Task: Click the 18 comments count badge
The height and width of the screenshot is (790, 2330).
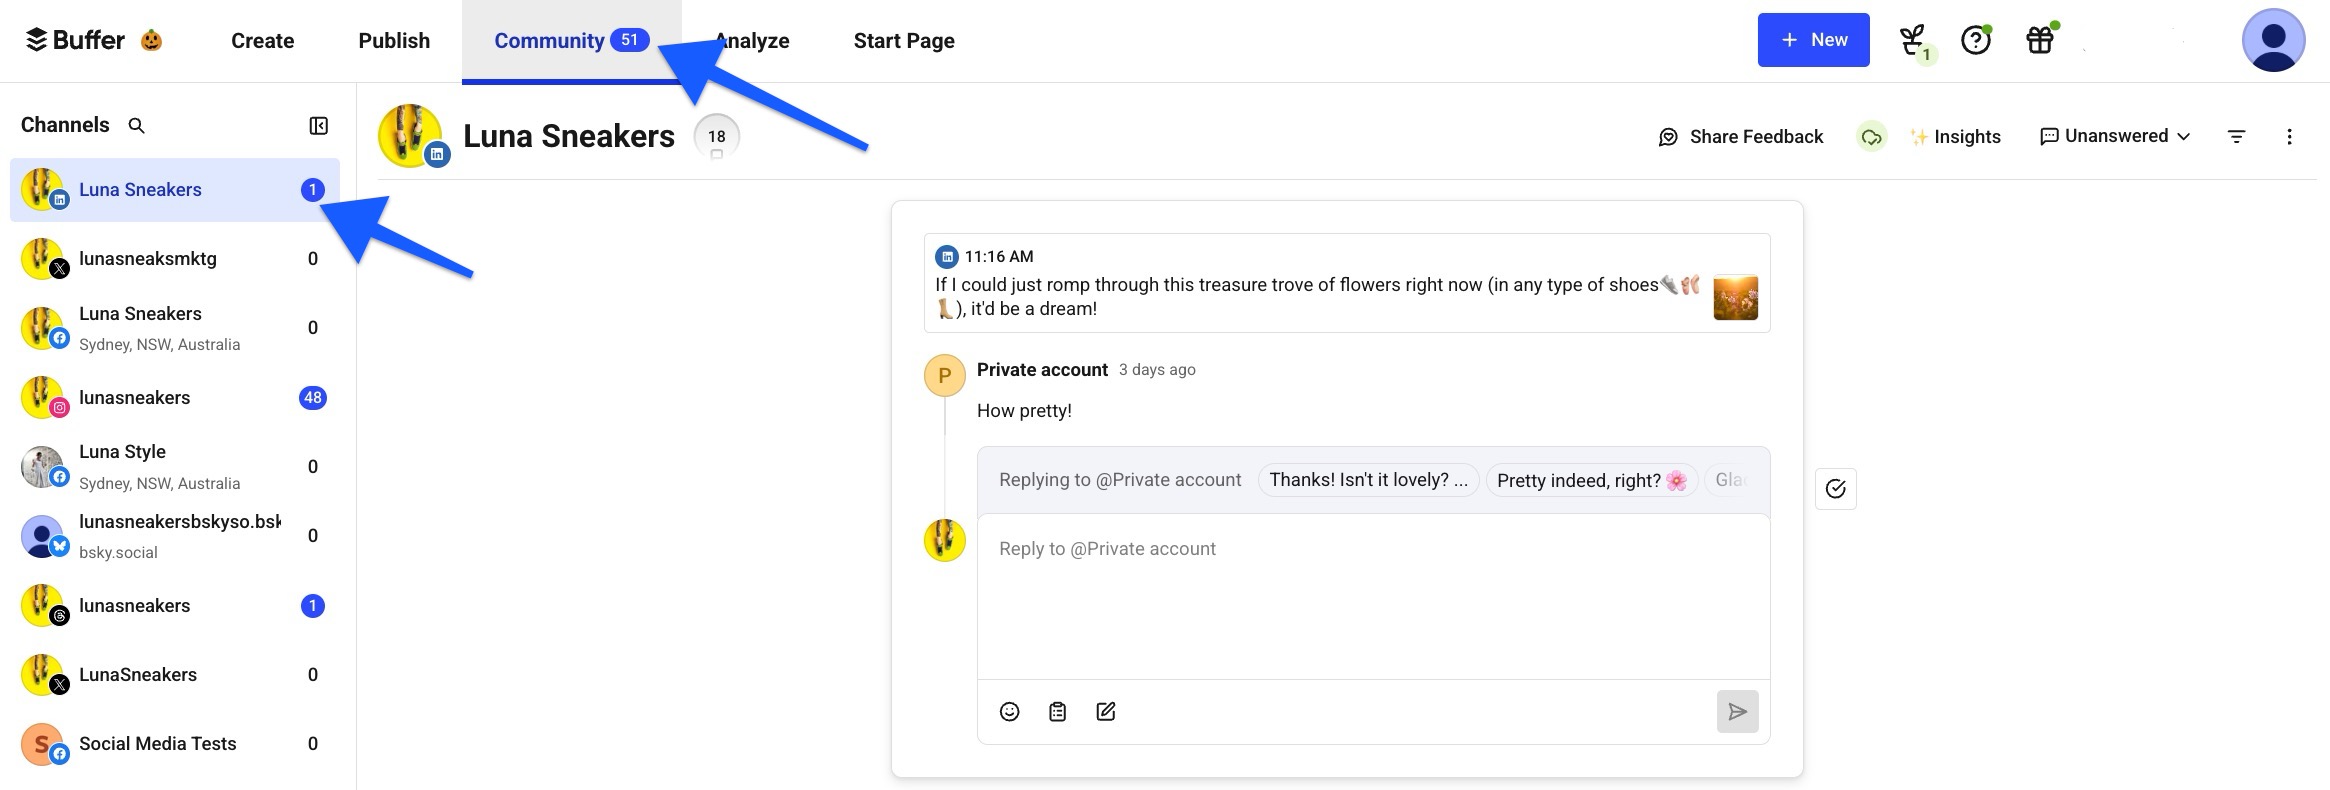Action: [717, 136]
